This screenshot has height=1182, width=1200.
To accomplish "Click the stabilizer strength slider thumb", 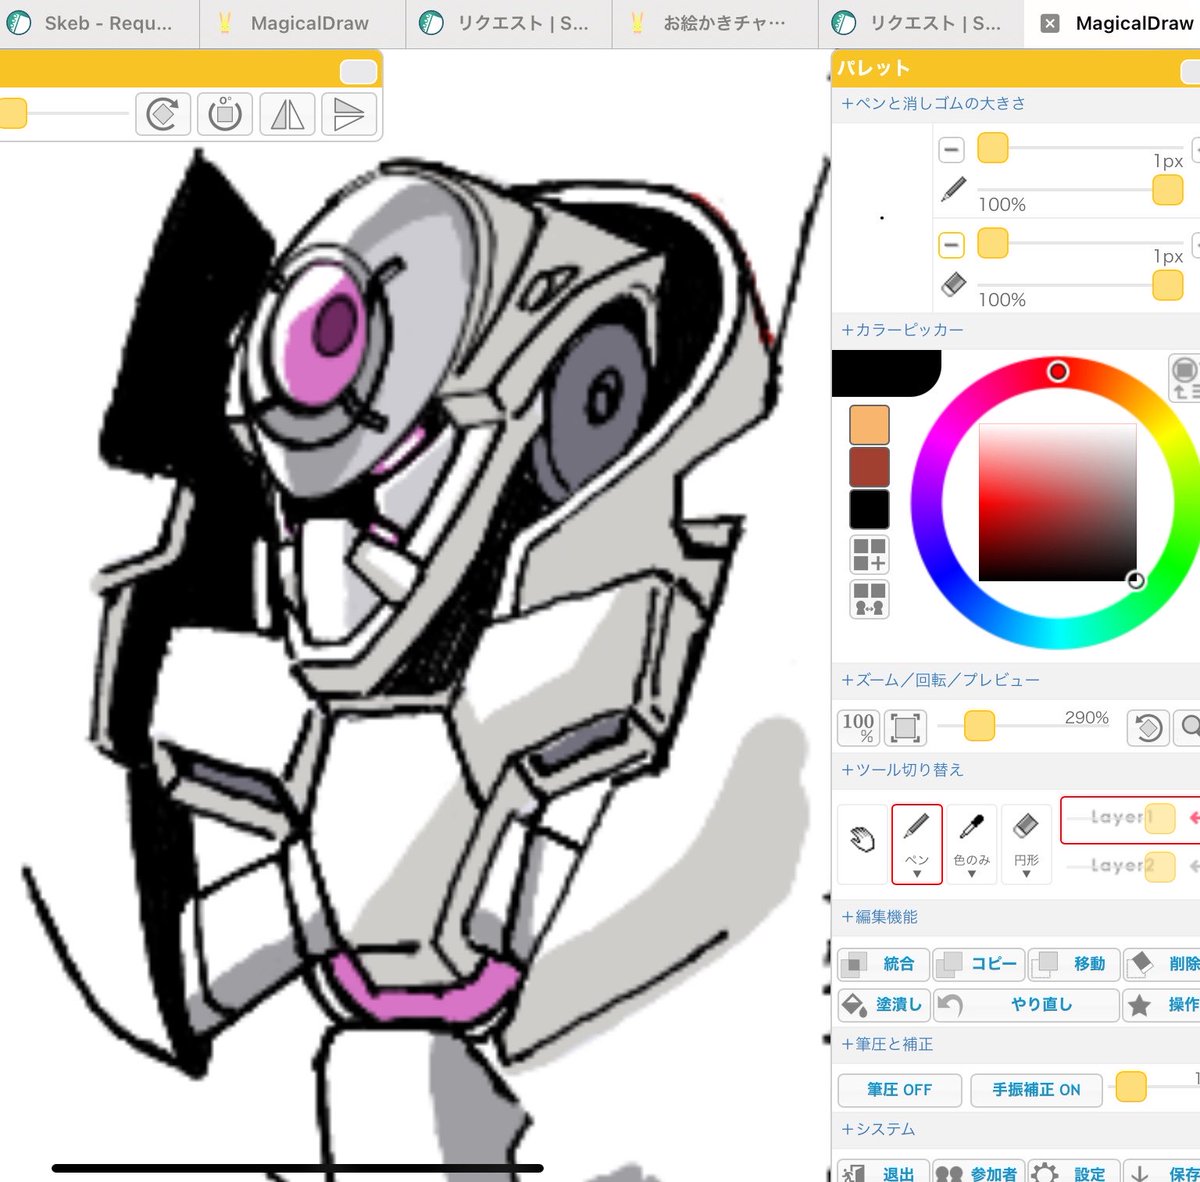I will [x=1131, y=1086].
